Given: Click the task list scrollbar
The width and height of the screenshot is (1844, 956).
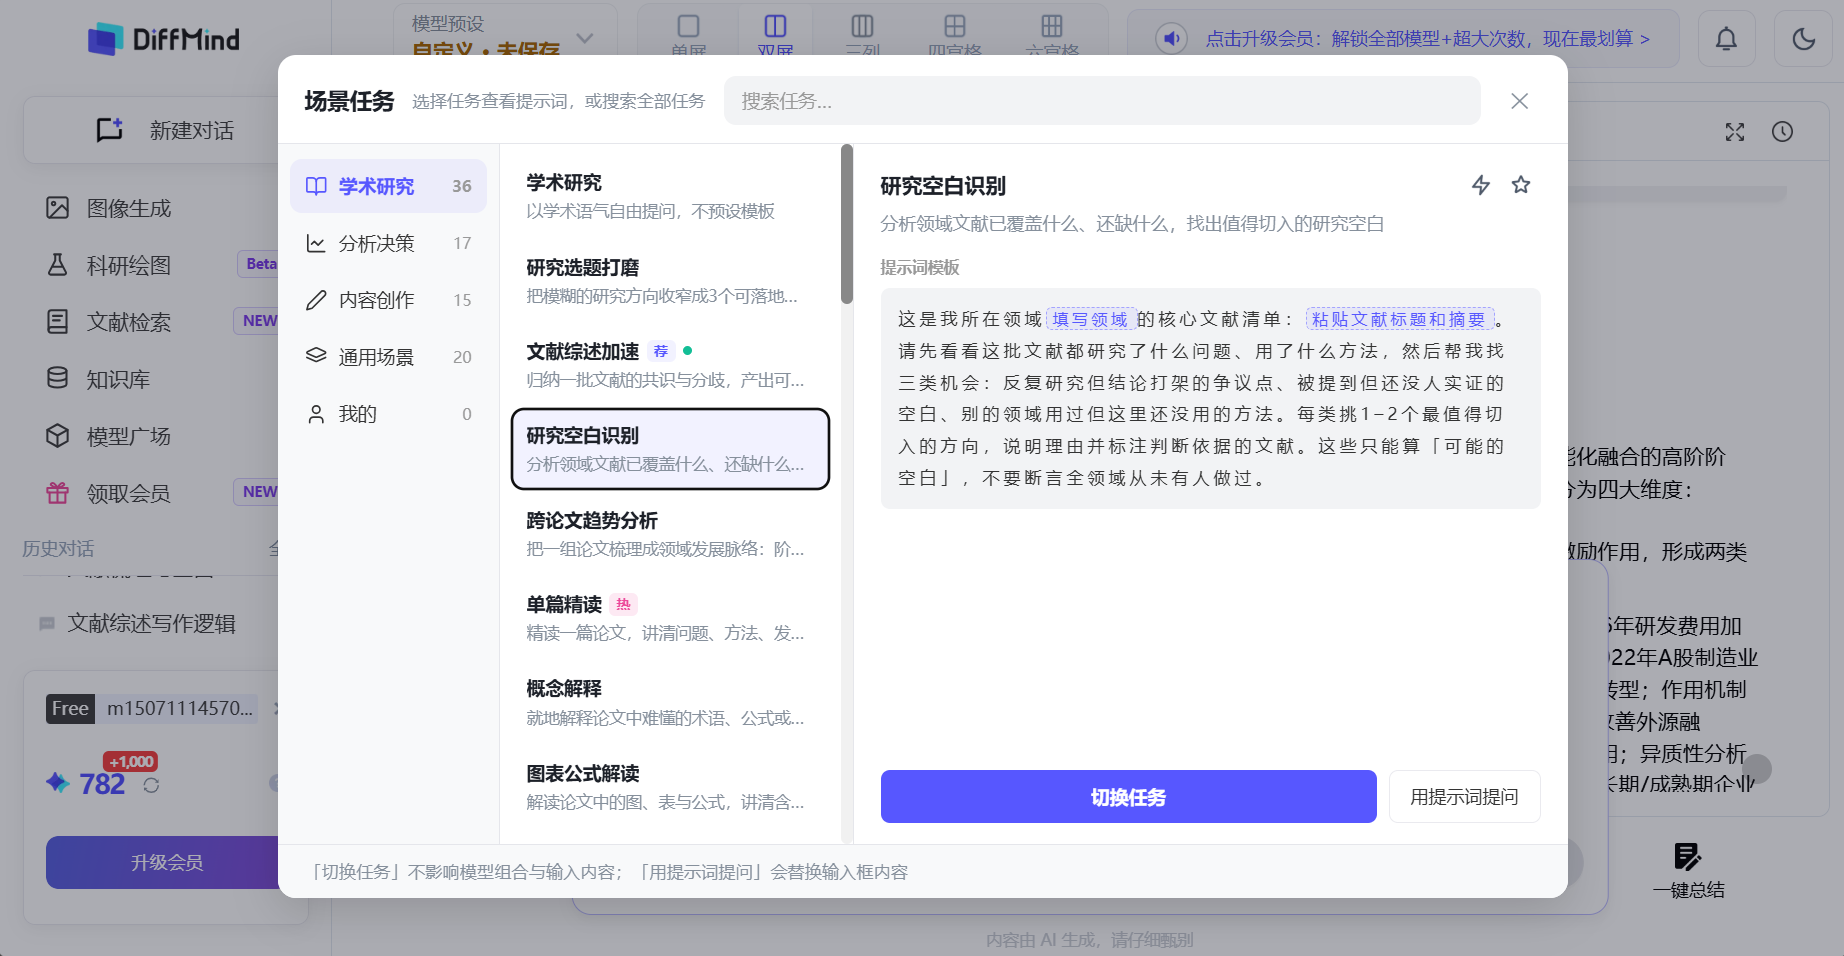Looking at the screenshot, I should 847,224.
